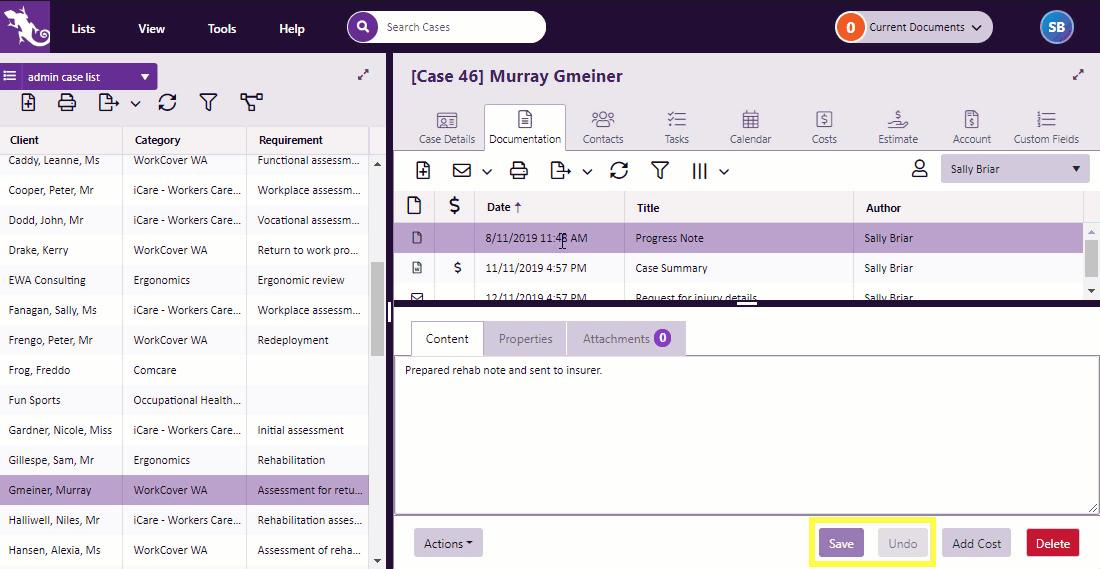
Task: Switch to the Costs tab
Action: 824,127
